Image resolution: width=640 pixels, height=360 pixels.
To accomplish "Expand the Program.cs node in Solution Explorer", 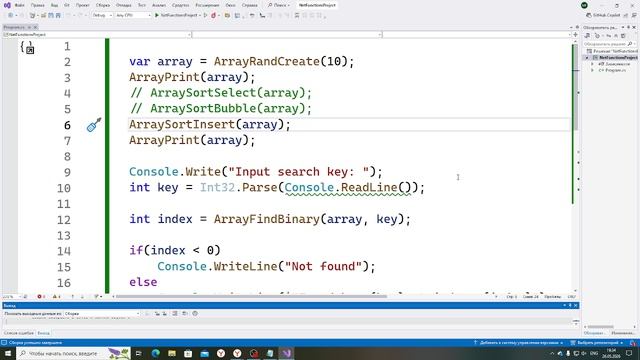I will pyautogui.click(x=592, y=70).
